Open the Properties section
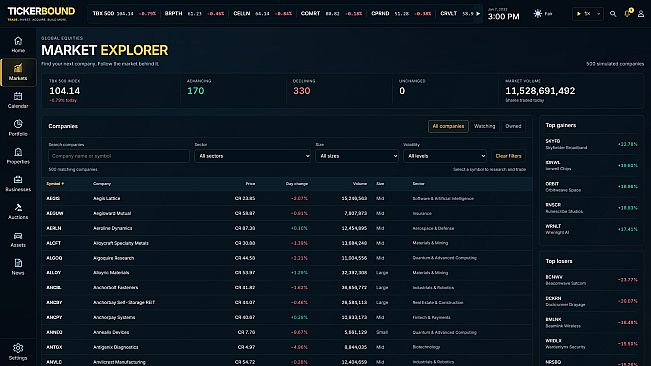 point(18,156)
